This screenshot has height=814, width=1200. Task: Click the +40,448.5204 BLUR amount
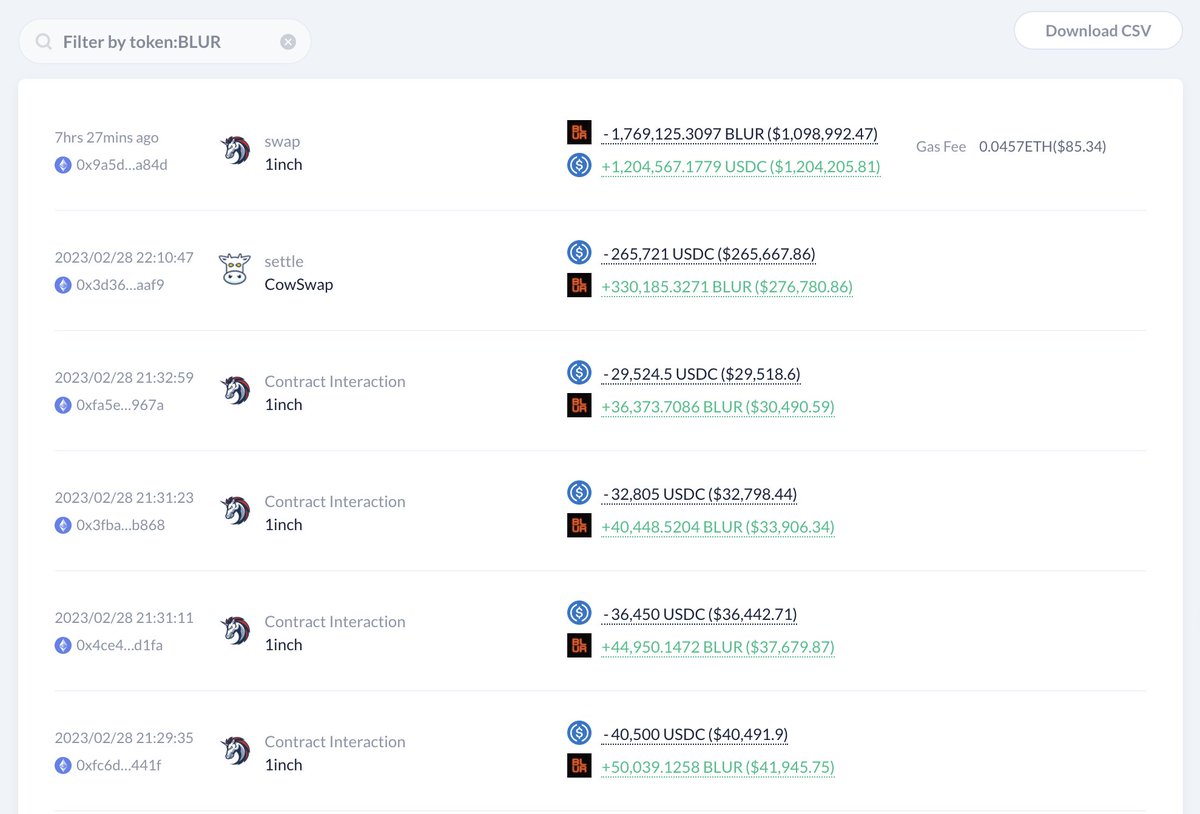tap(718, 527)
